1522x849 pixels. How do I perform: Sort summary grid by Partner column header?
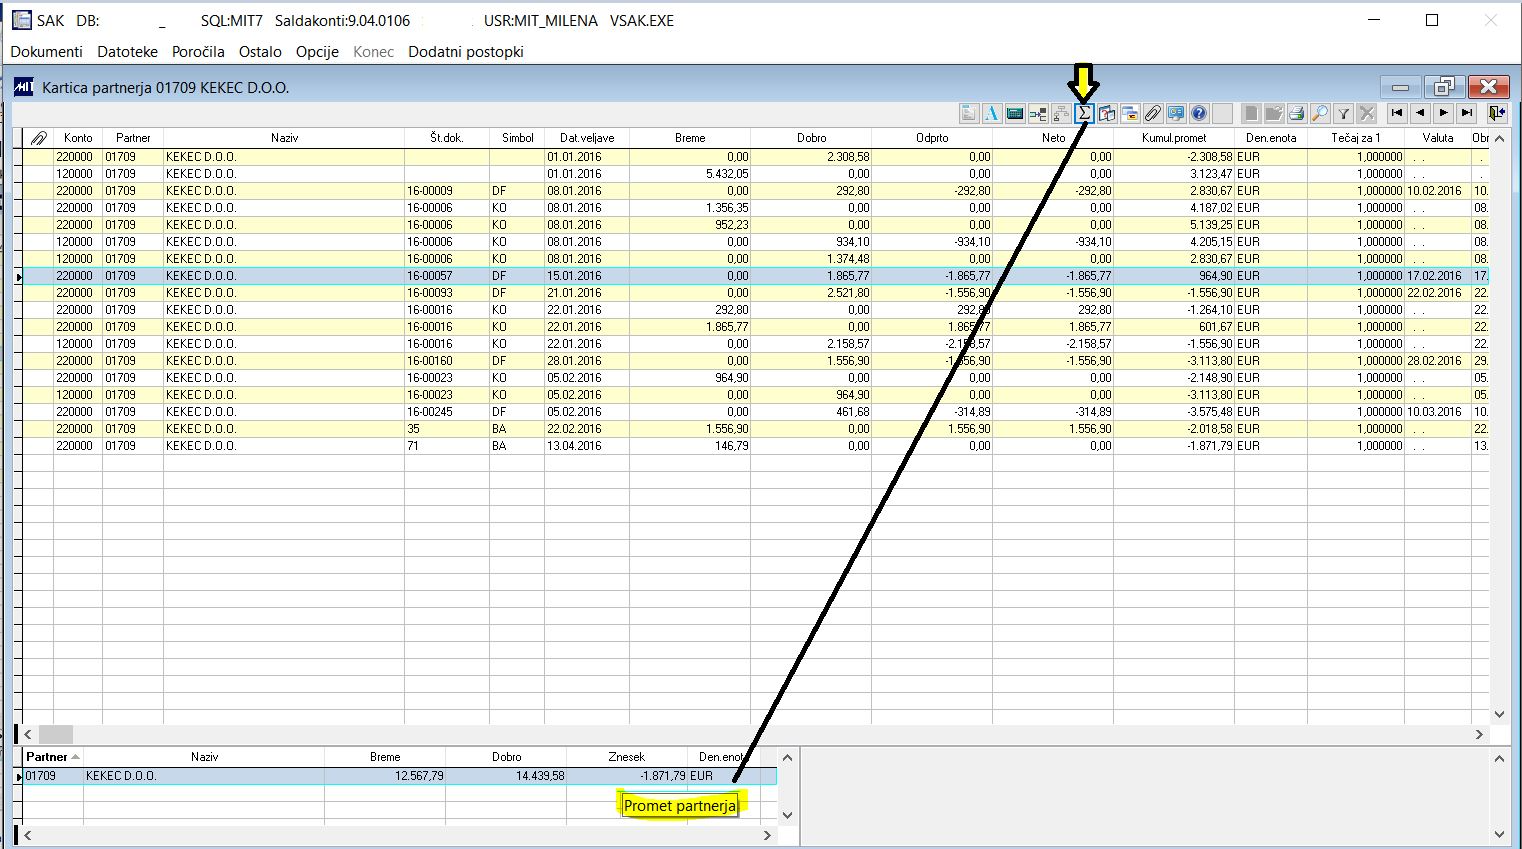tap(47, 757)
